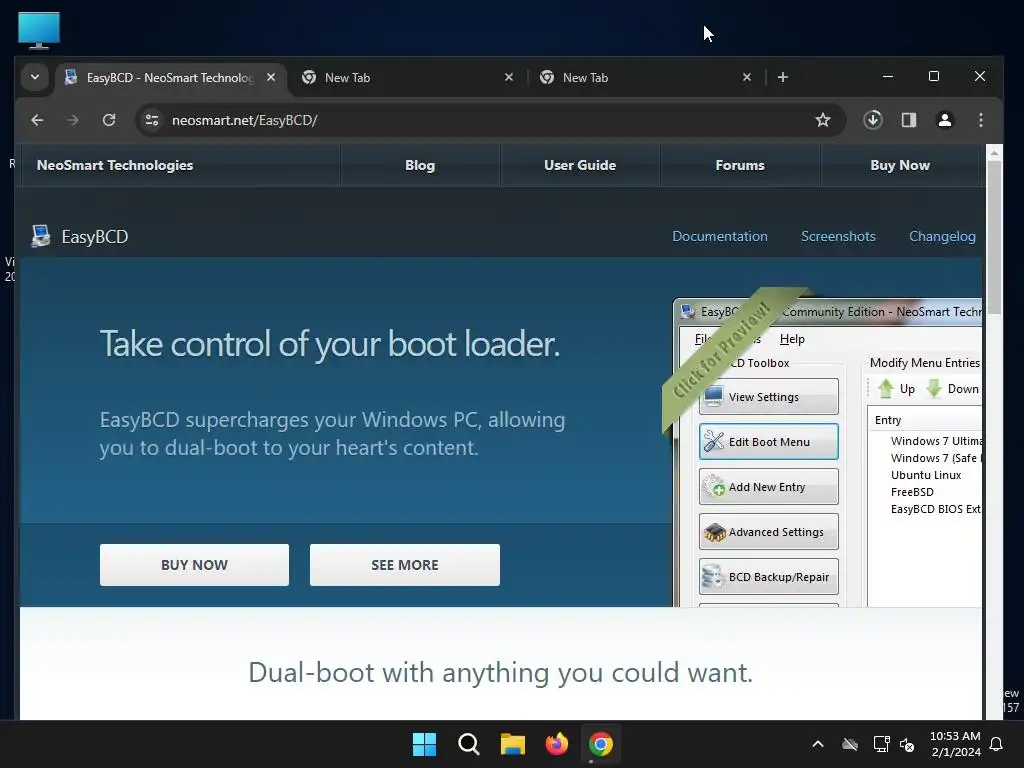
Task: Close the first New Tab
Action: 509,77
